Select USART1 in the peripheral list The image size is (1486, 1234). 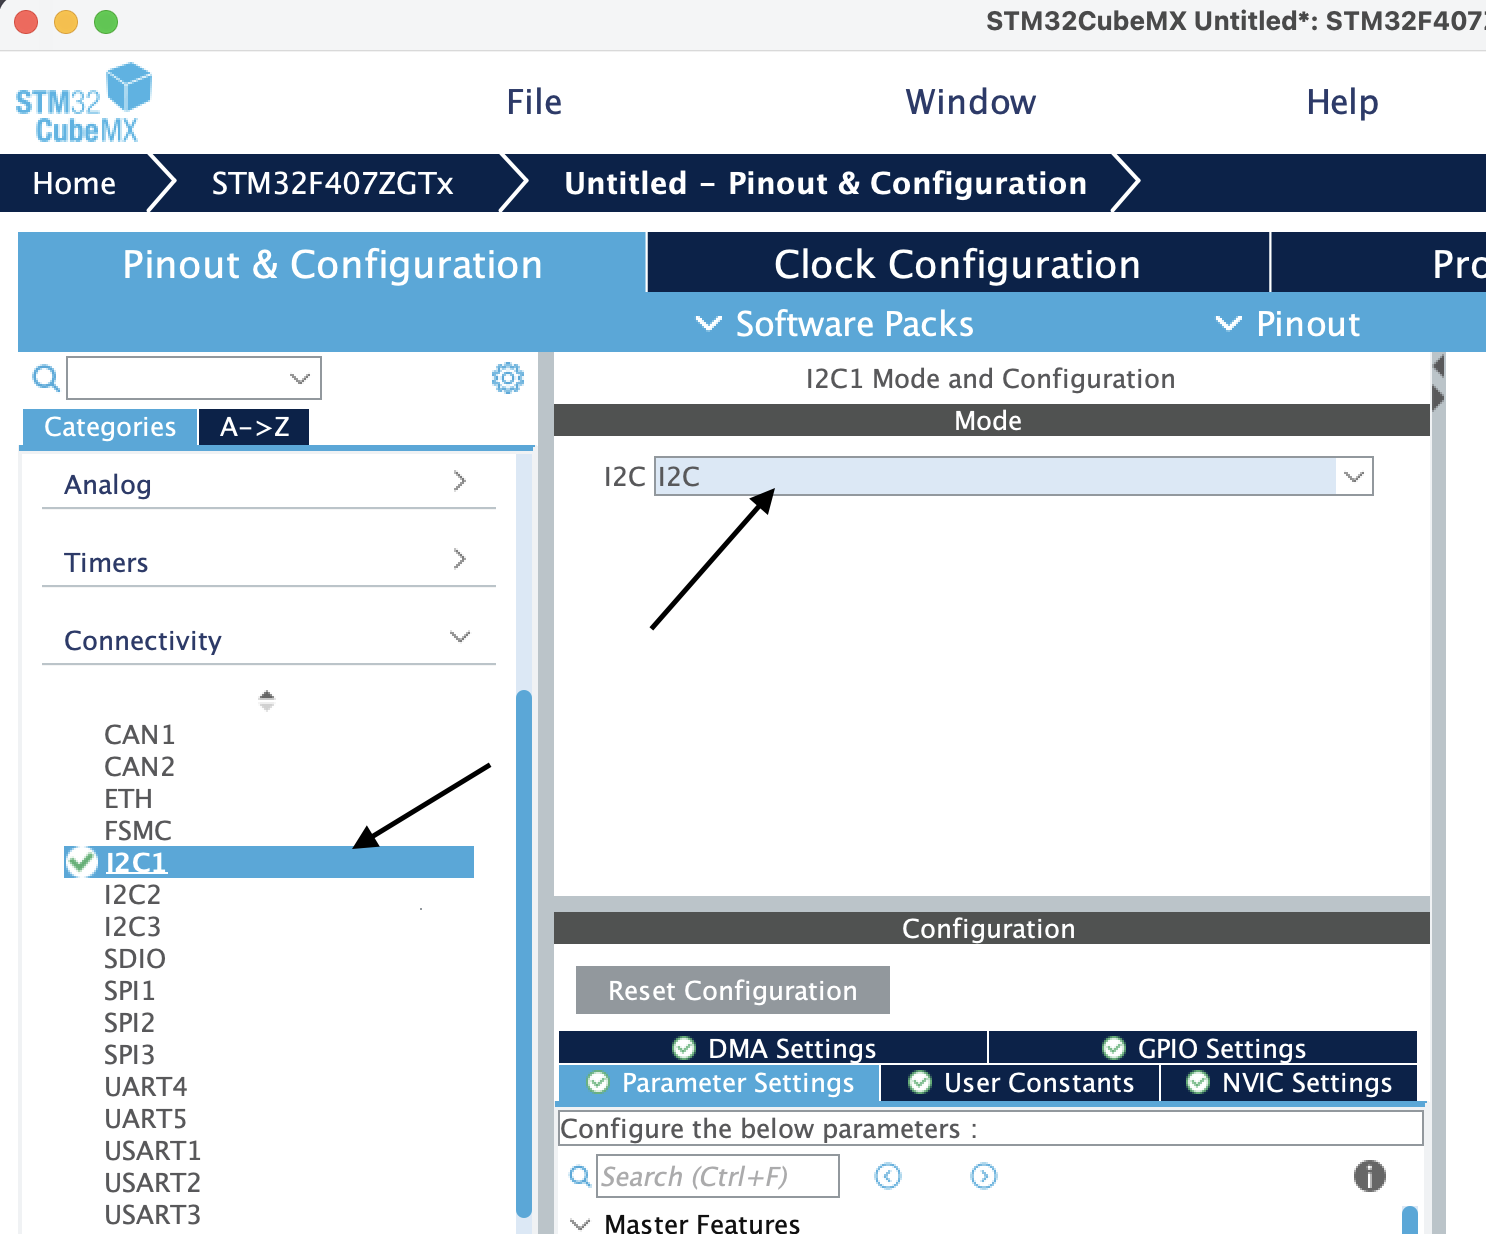click(x=152, y=1151)
